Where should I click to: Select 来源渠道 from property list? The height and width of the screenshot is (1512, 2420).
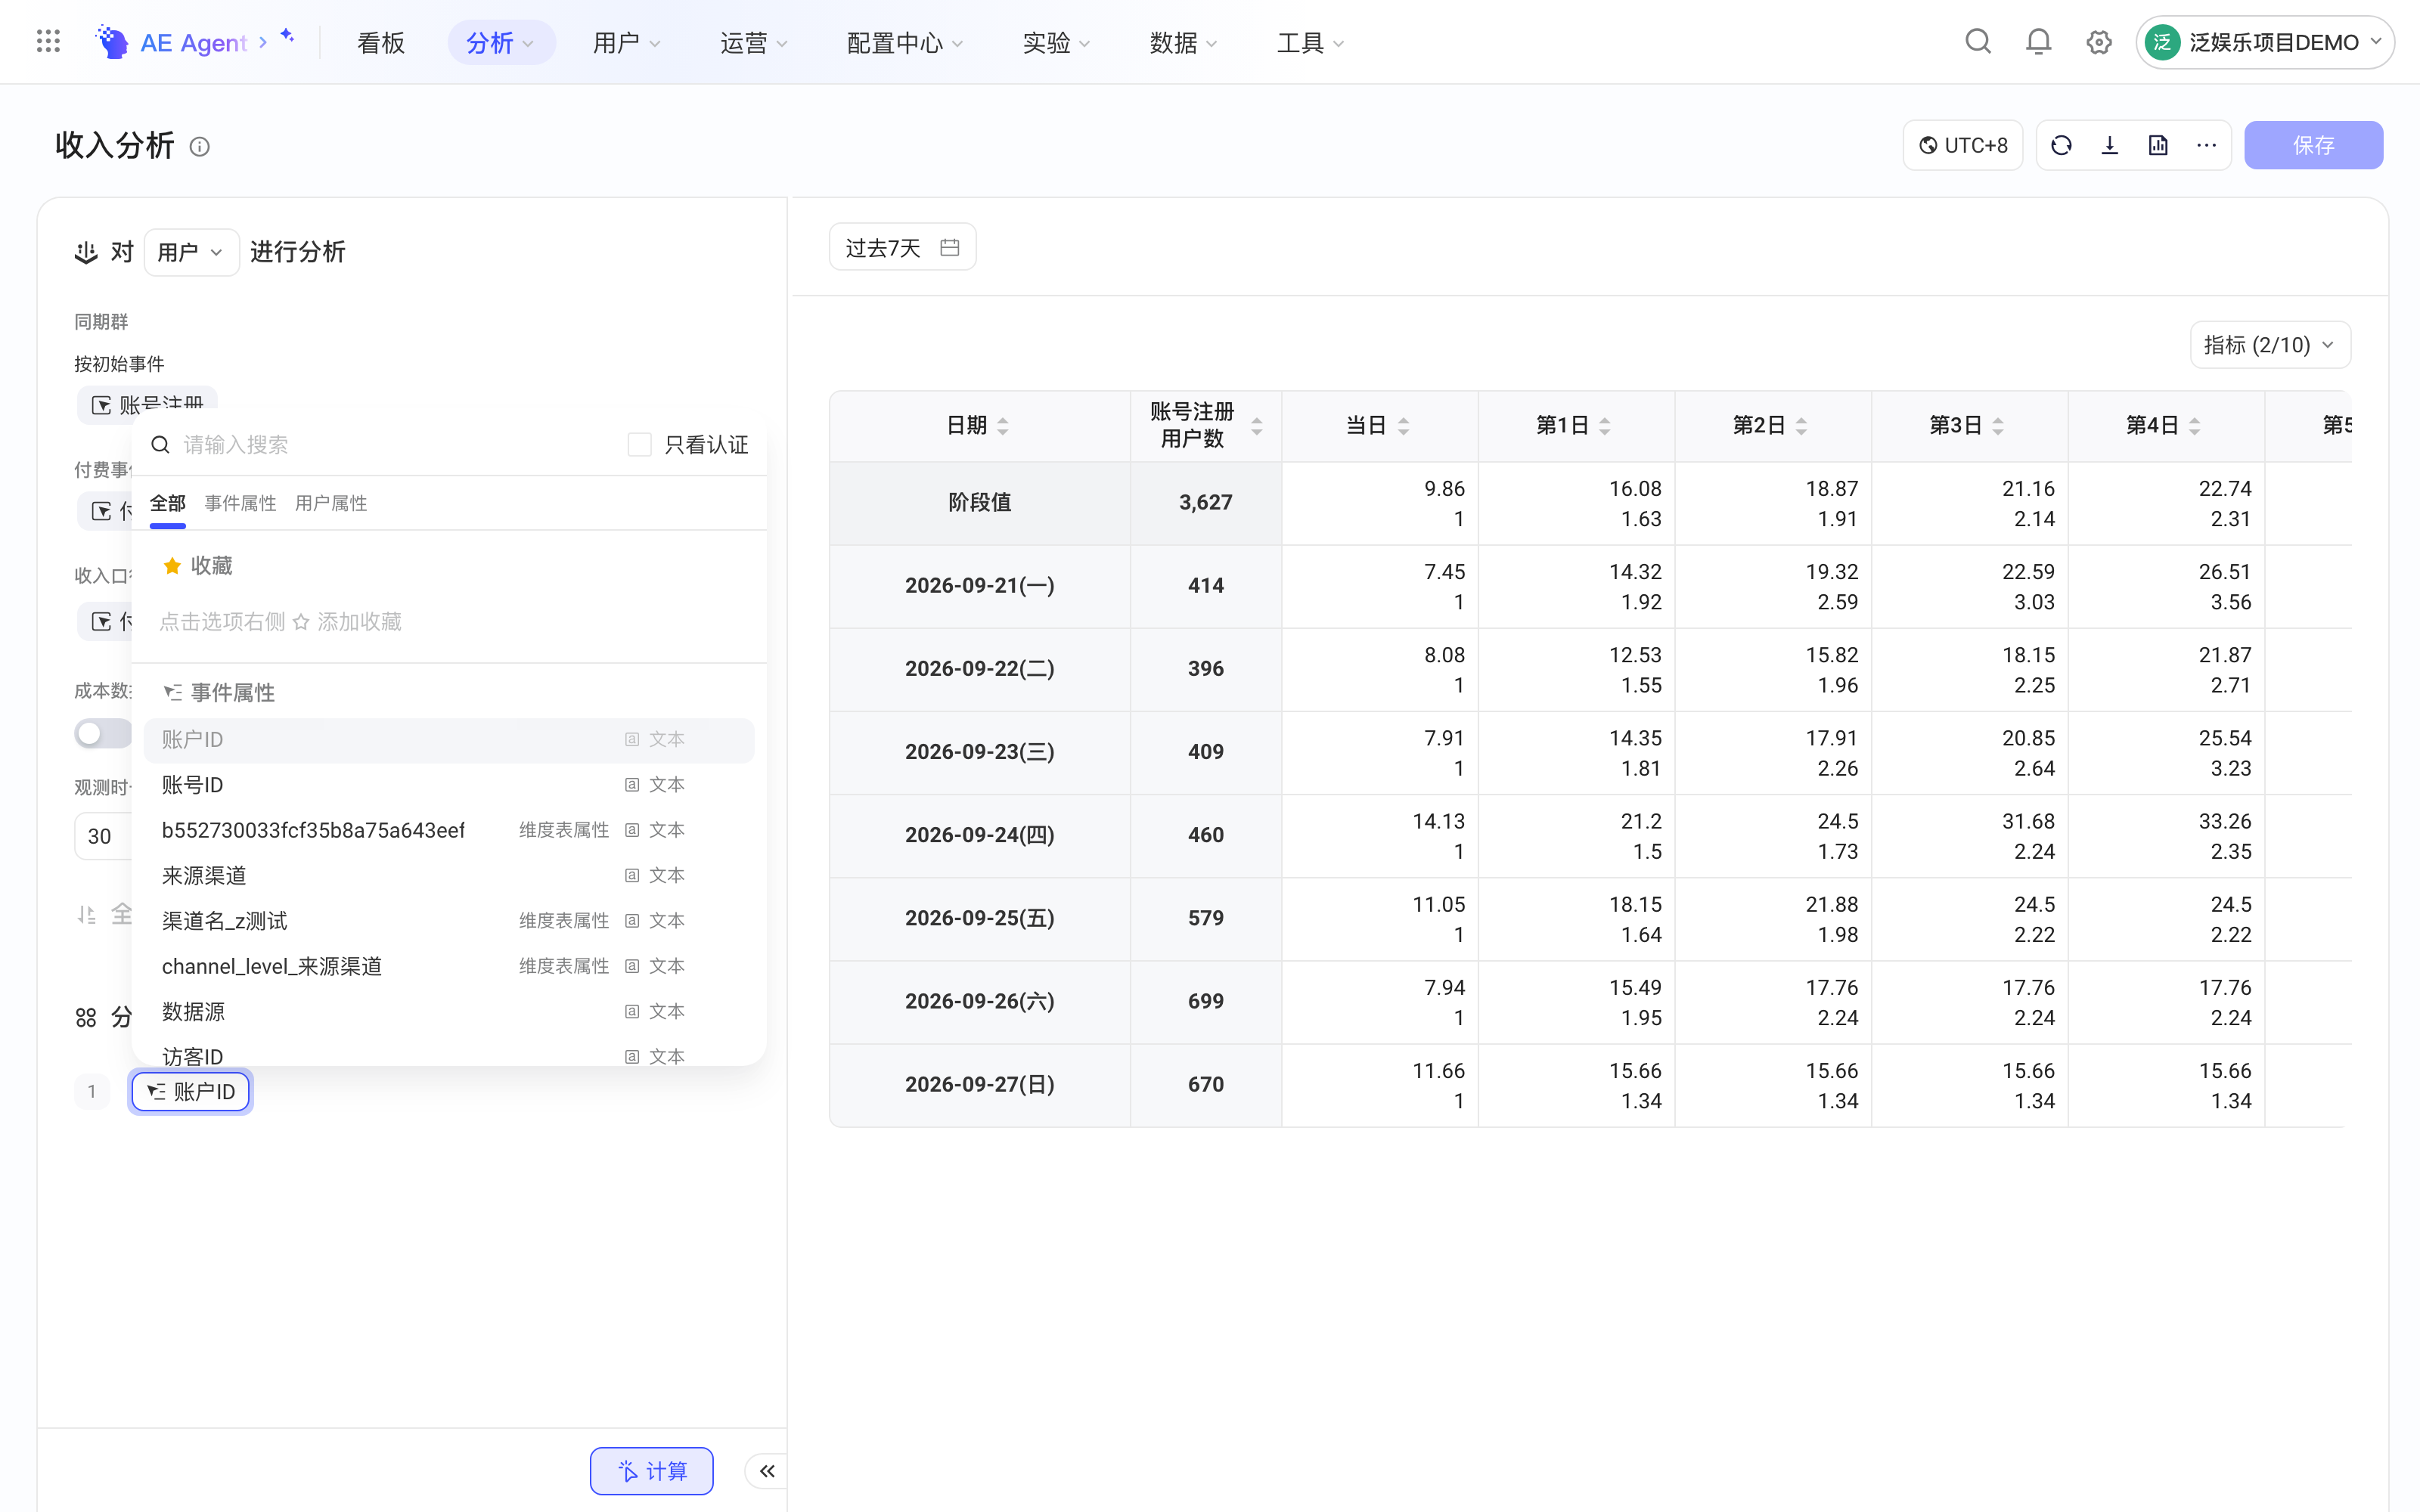449,875
